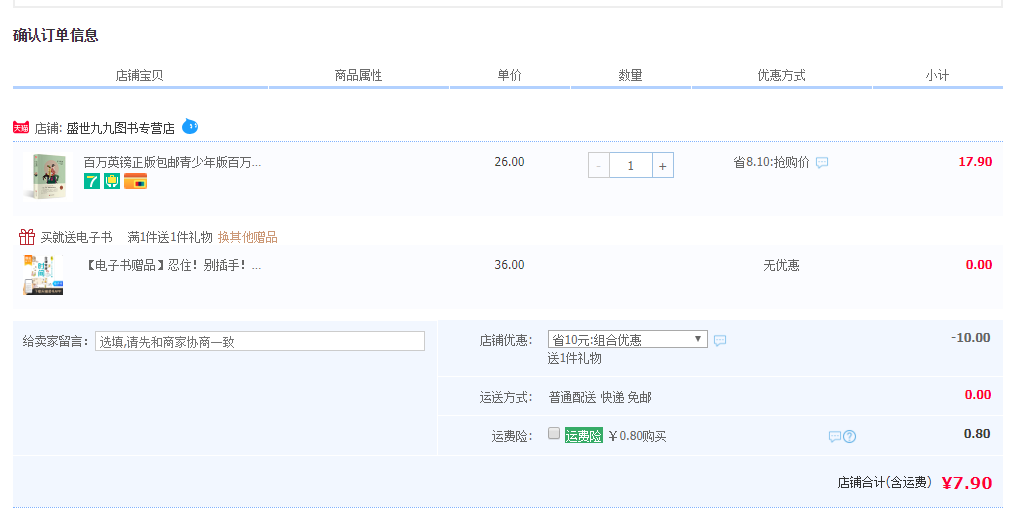This screenshot has width=1009, height=508.
Task: Click the 小计 column header
Action: tap(937, 75)
